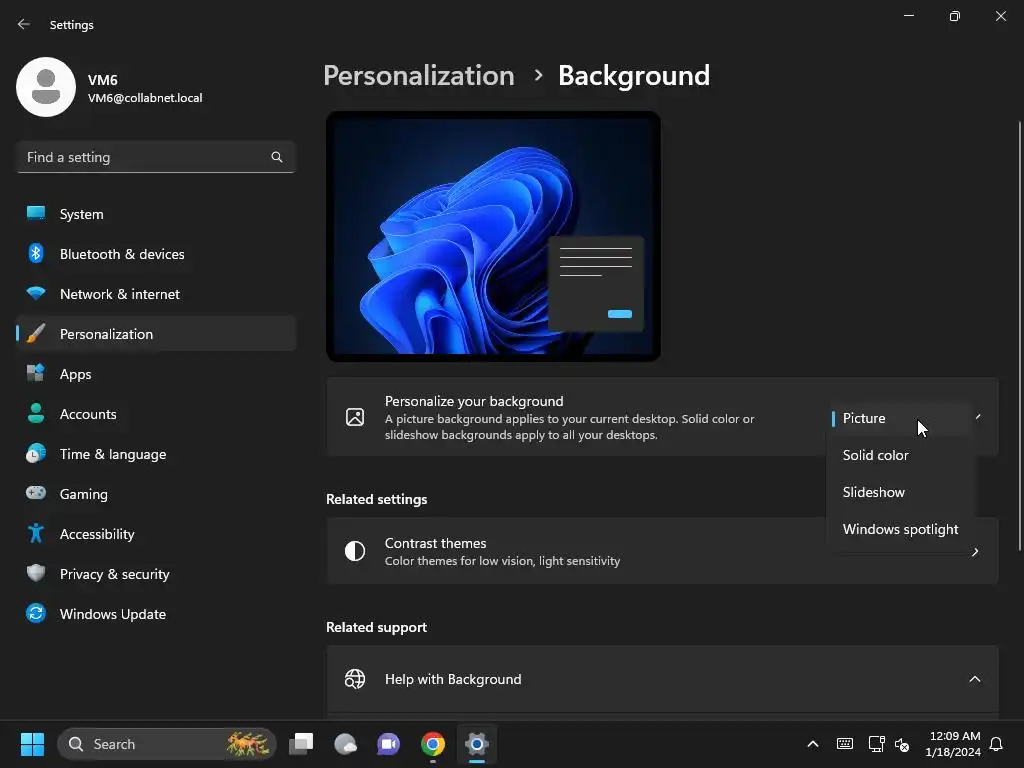This screenshot has width=1024, height=768.
Task: Click the Personalization paintbrush icon
Action: [36, 334]
